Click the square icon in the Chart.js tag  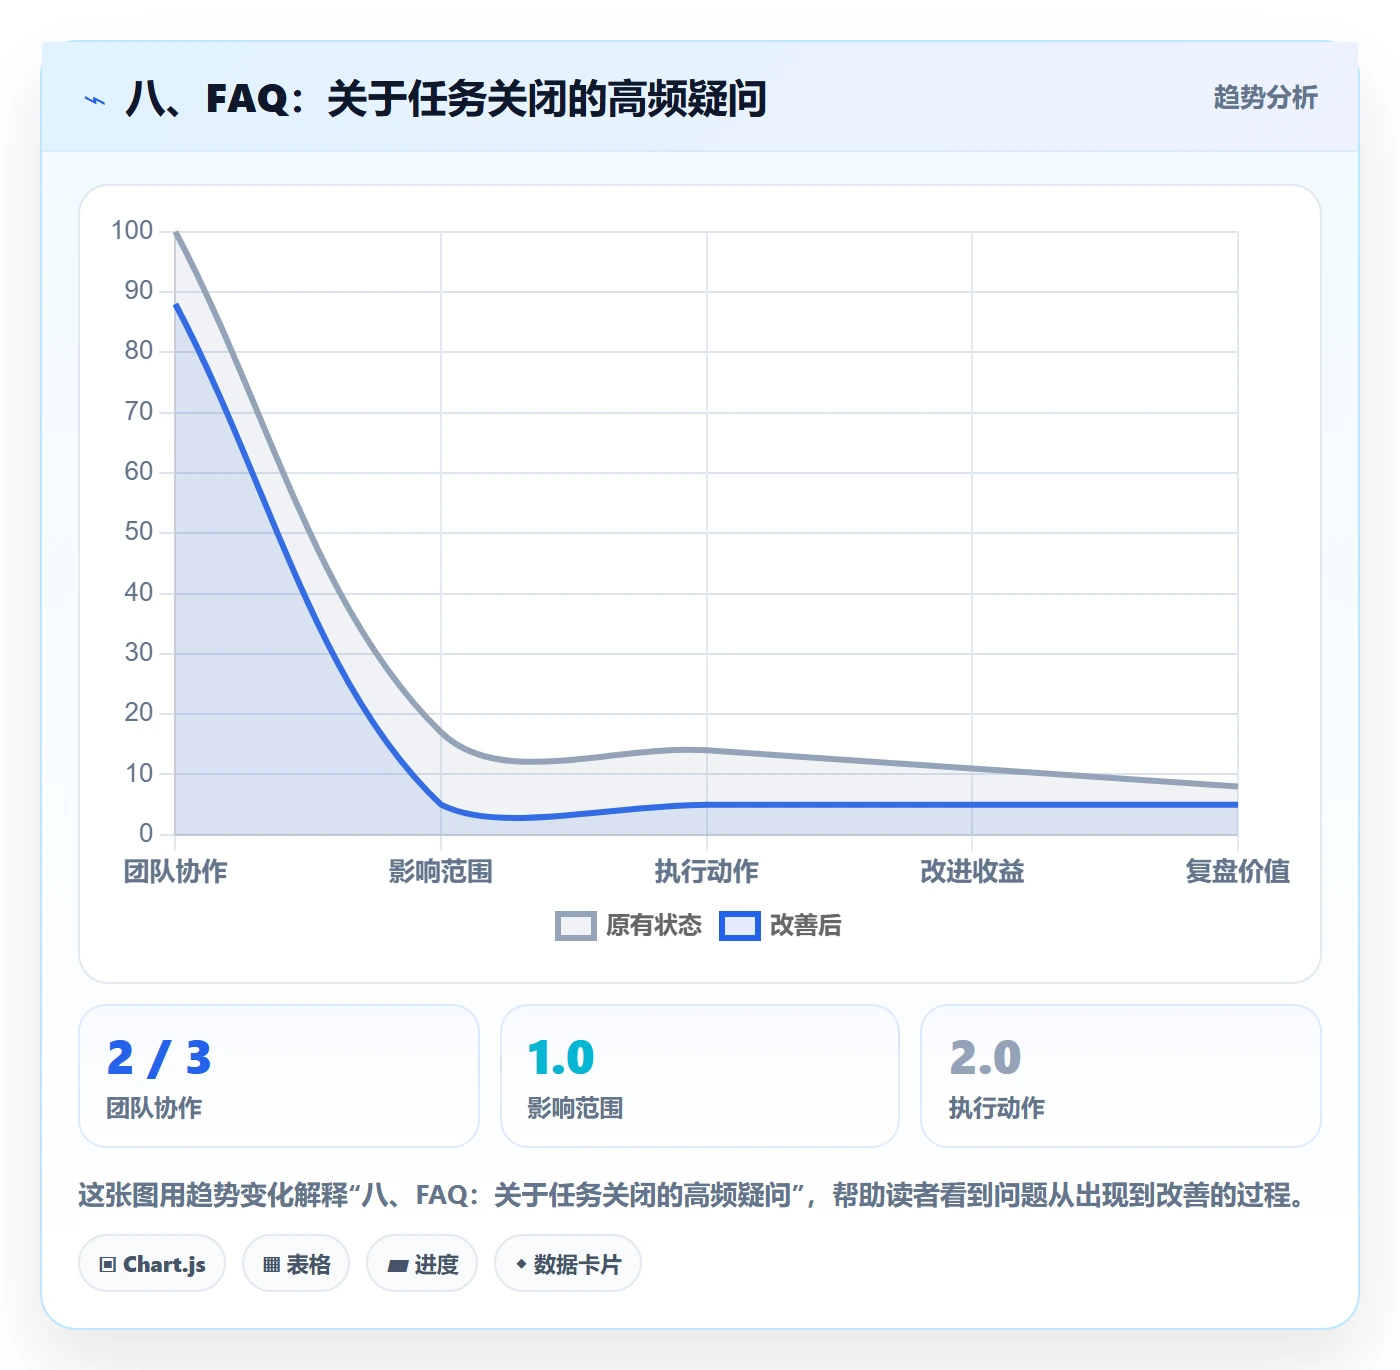[108, 1265]
